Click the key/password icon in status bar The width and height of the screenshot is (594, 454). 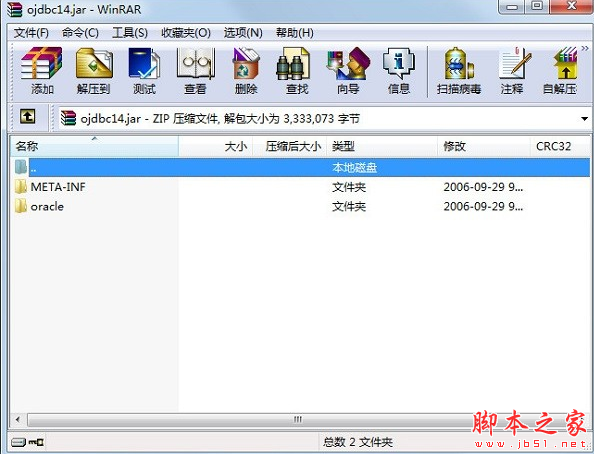[x=36, y=442]
